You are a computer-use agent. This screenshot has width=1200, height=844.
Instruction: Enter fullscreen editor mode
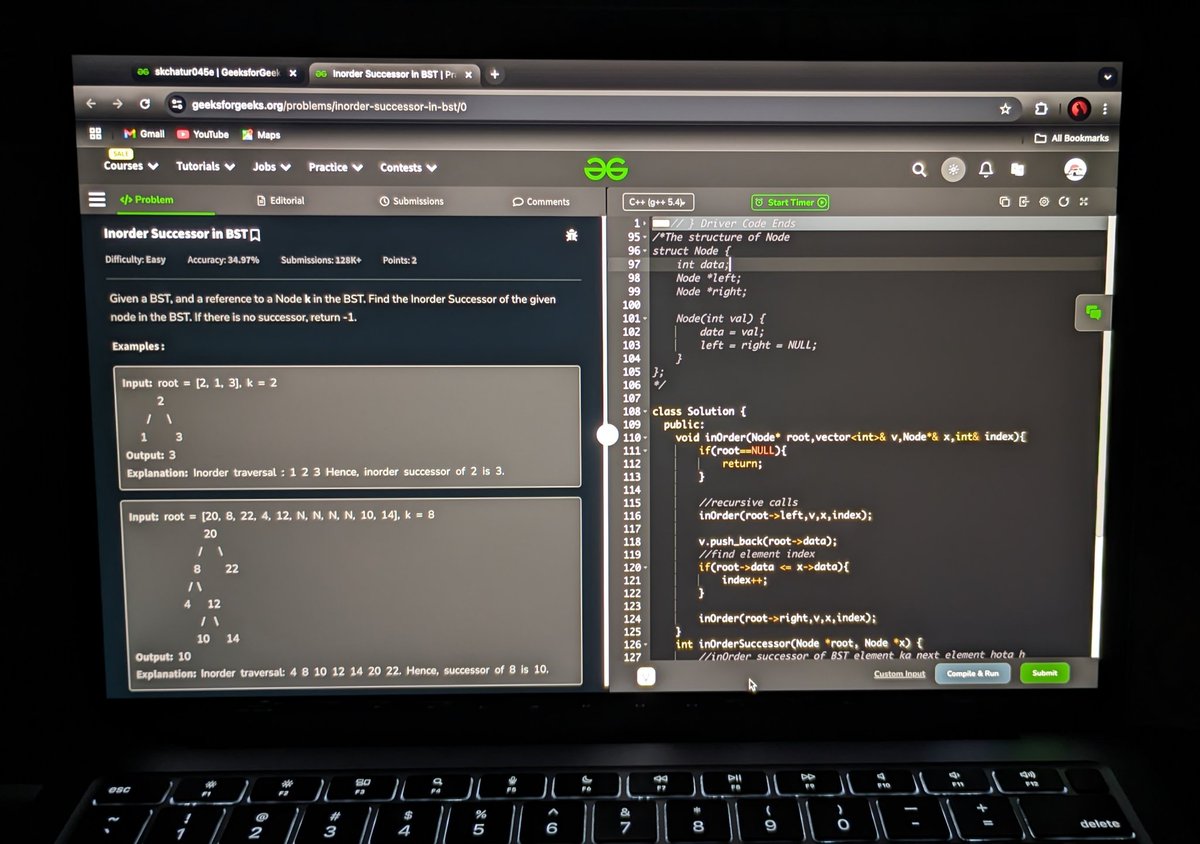(x=1084, y=202)
